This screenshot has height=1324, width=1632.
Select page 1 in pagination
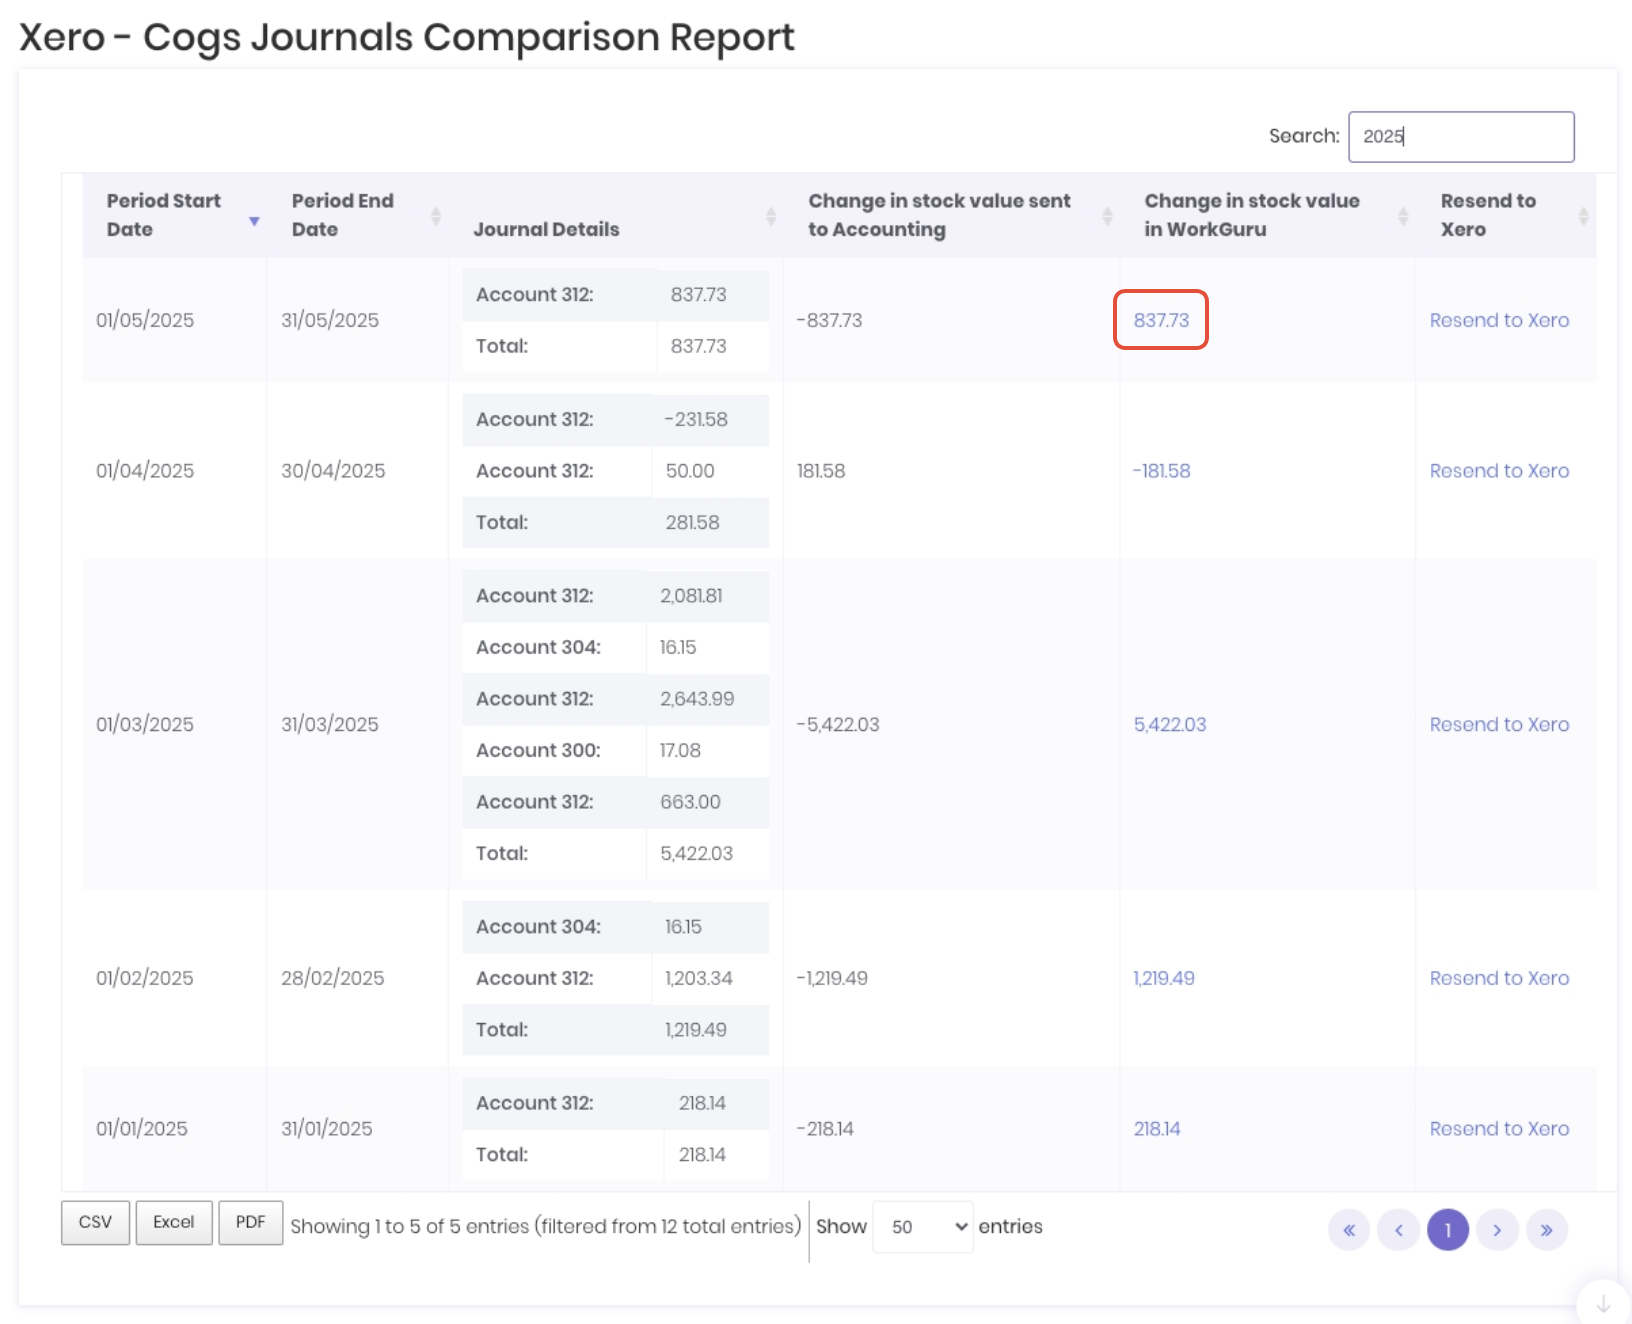[x=1447, y=1230]
